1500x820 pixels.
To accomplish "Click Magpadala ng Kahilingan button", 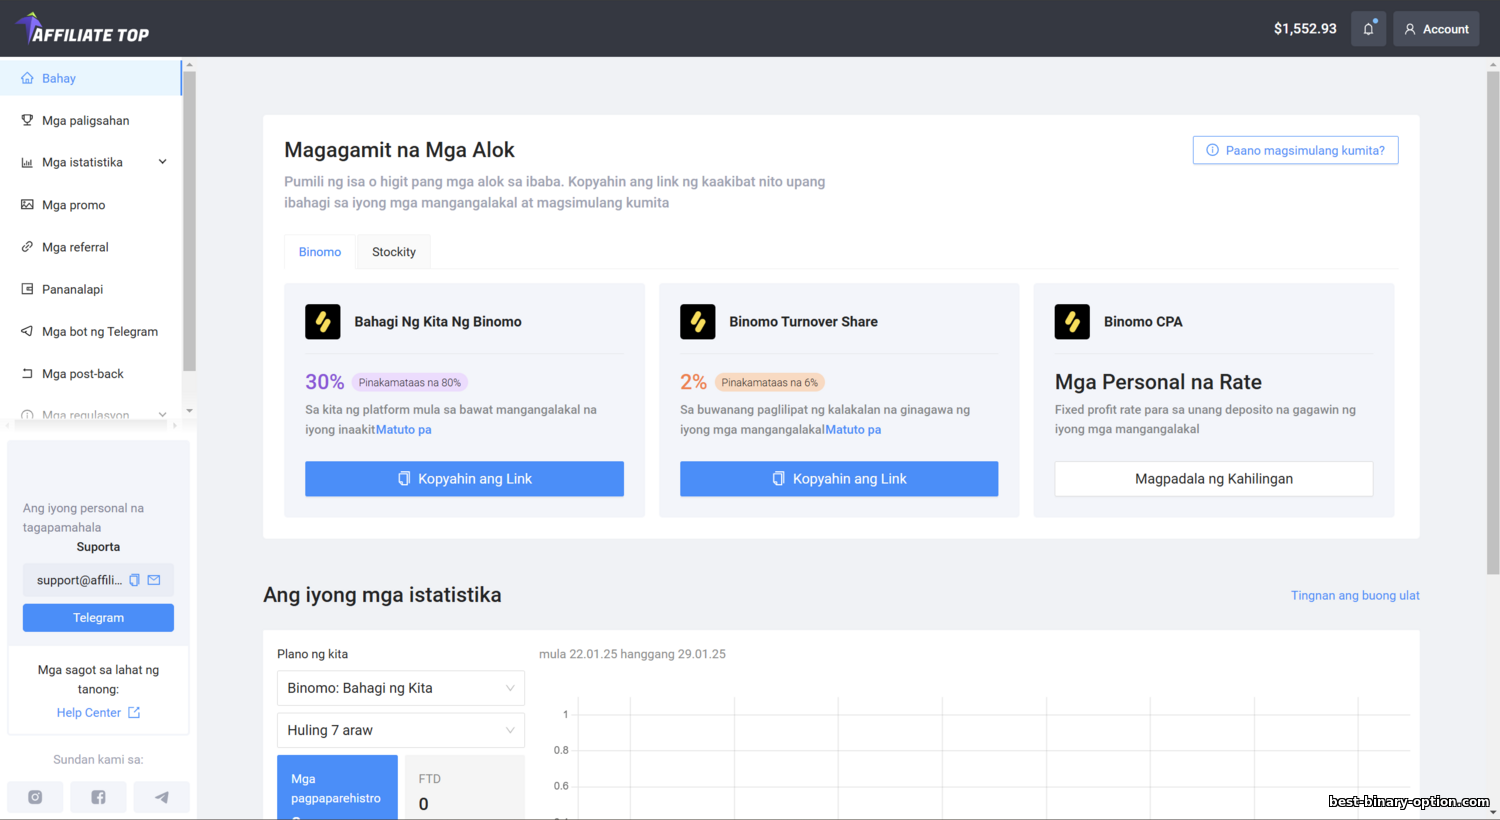I will (x=1214, y=479).
